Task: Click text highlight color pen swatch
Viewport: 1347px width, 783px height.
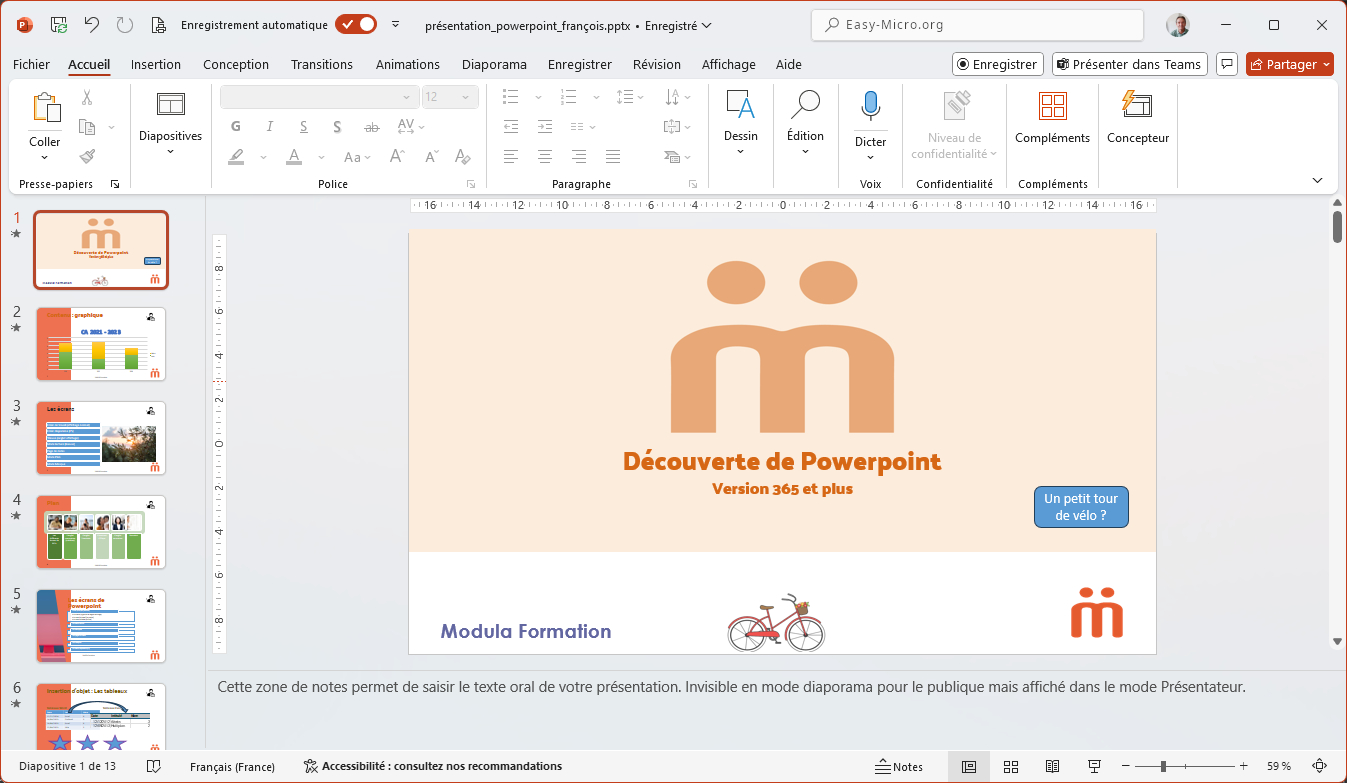Action: pyautogui.click(x=236, y=157)
